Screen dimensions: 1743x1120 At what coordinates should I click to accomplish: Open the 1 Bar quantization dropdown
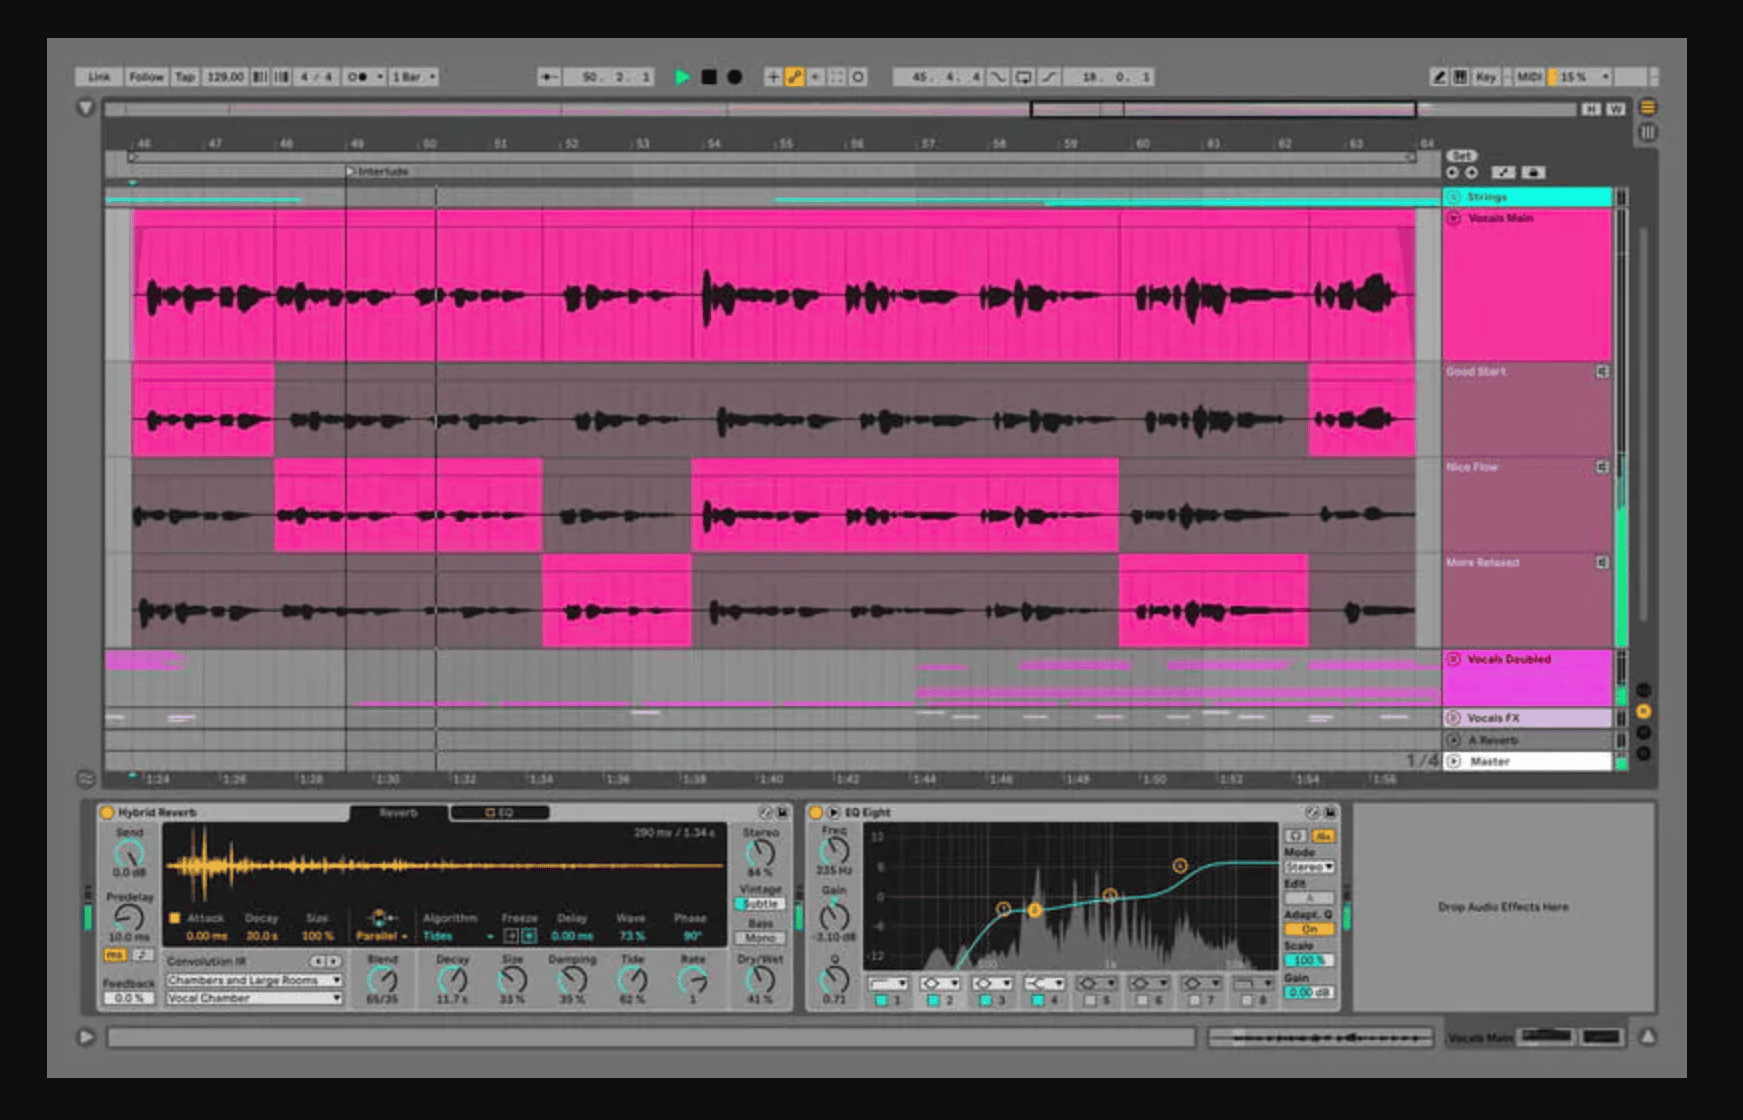(x=413, y=77)
